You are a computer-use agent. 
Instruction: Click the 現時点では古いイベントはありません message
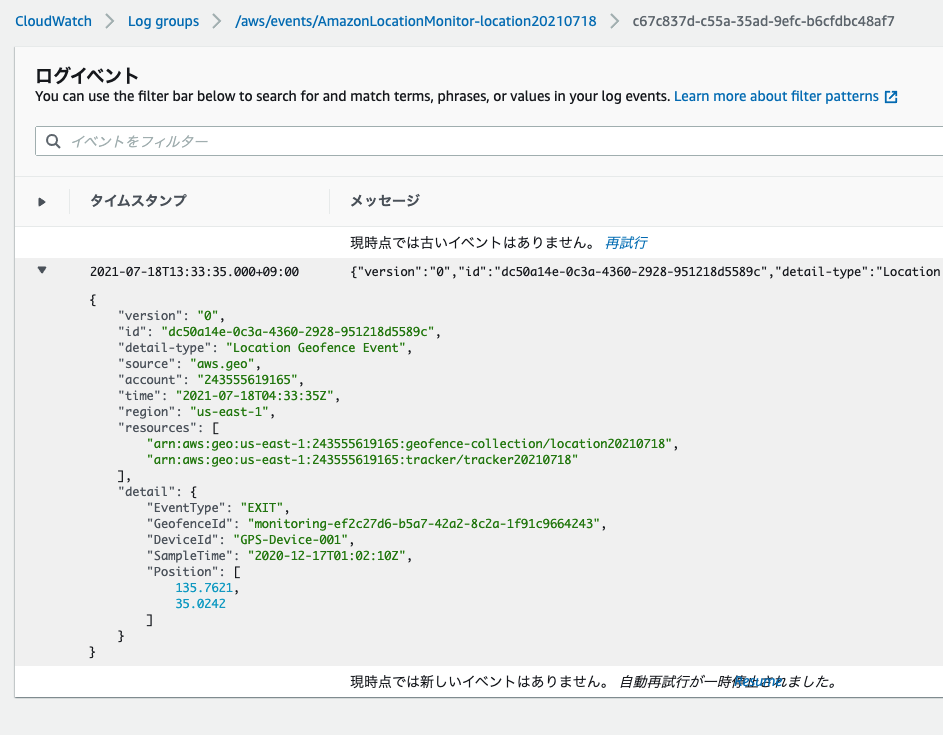coord(473,243)
